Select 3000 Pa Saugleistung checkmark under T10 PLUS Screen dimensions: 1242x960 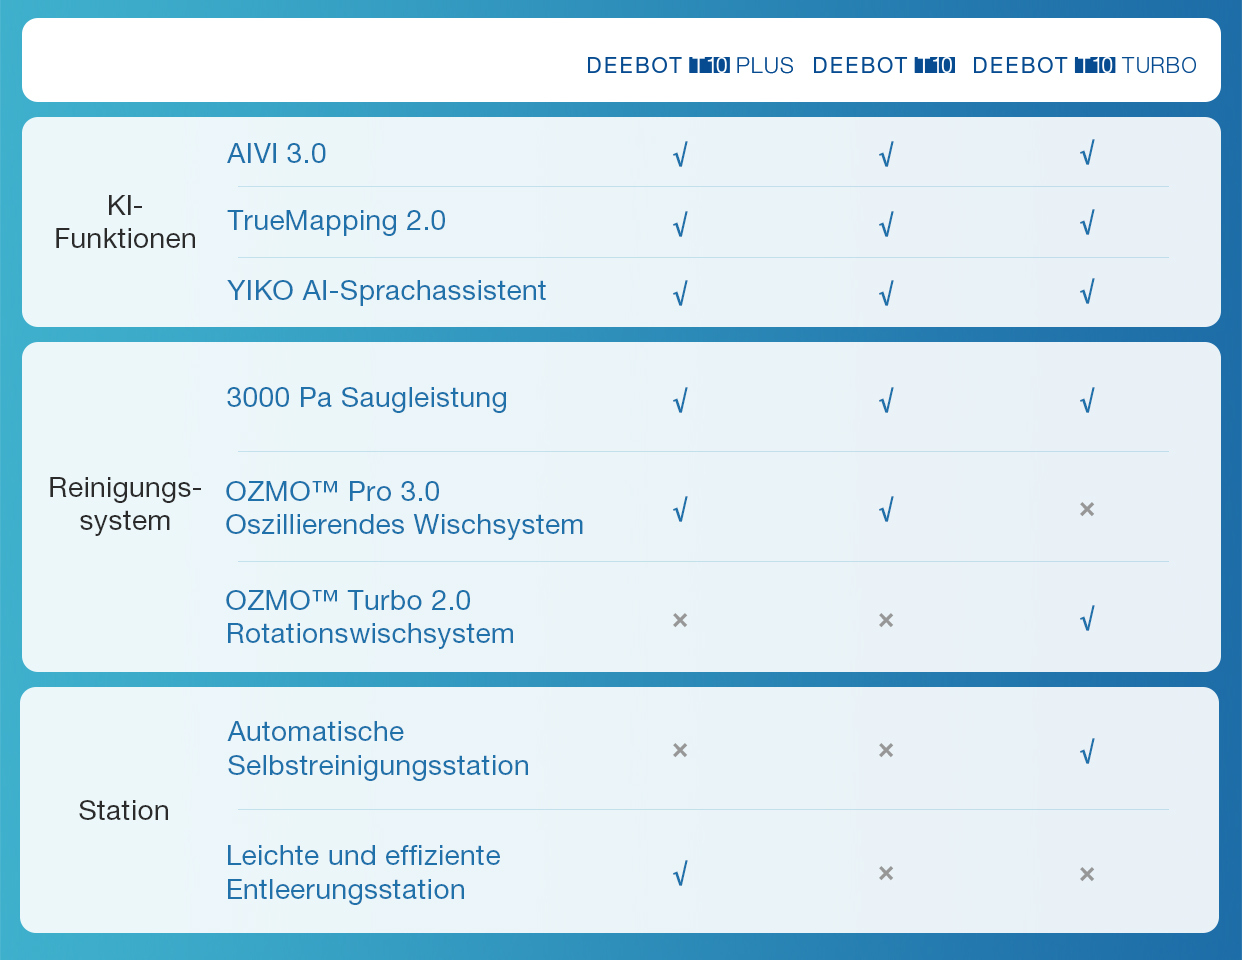(x=680, y=401)
